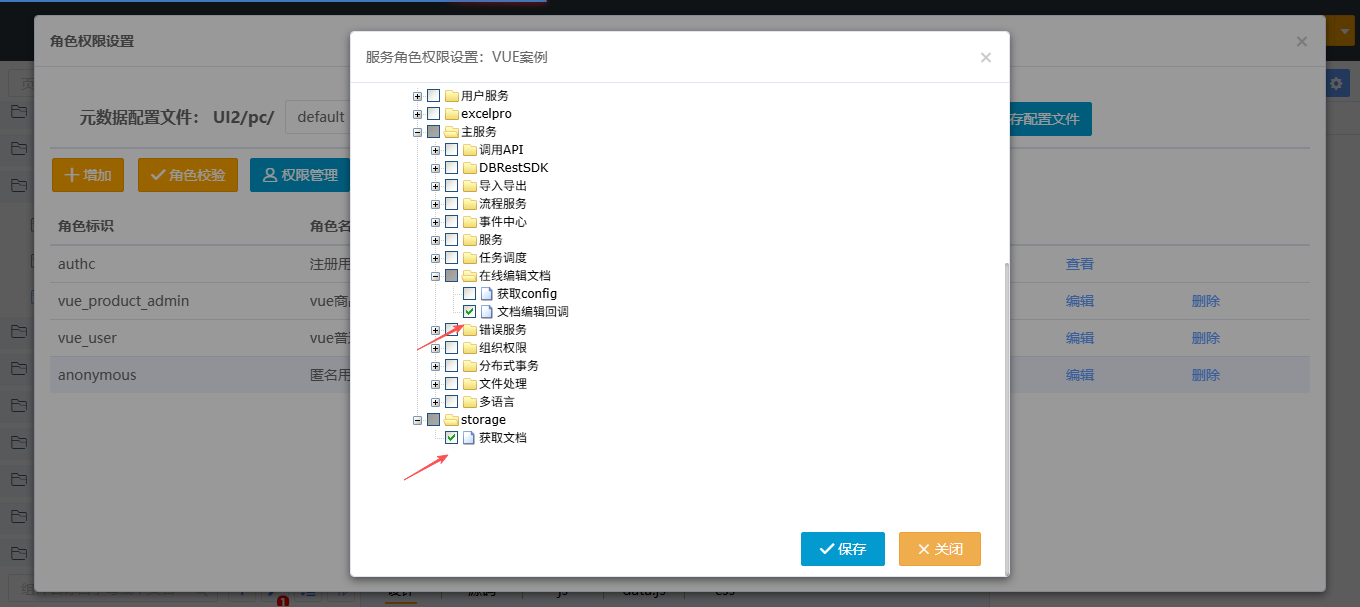Click the 关闭 button
The image size is (1360, 607).
pos(939,549)
